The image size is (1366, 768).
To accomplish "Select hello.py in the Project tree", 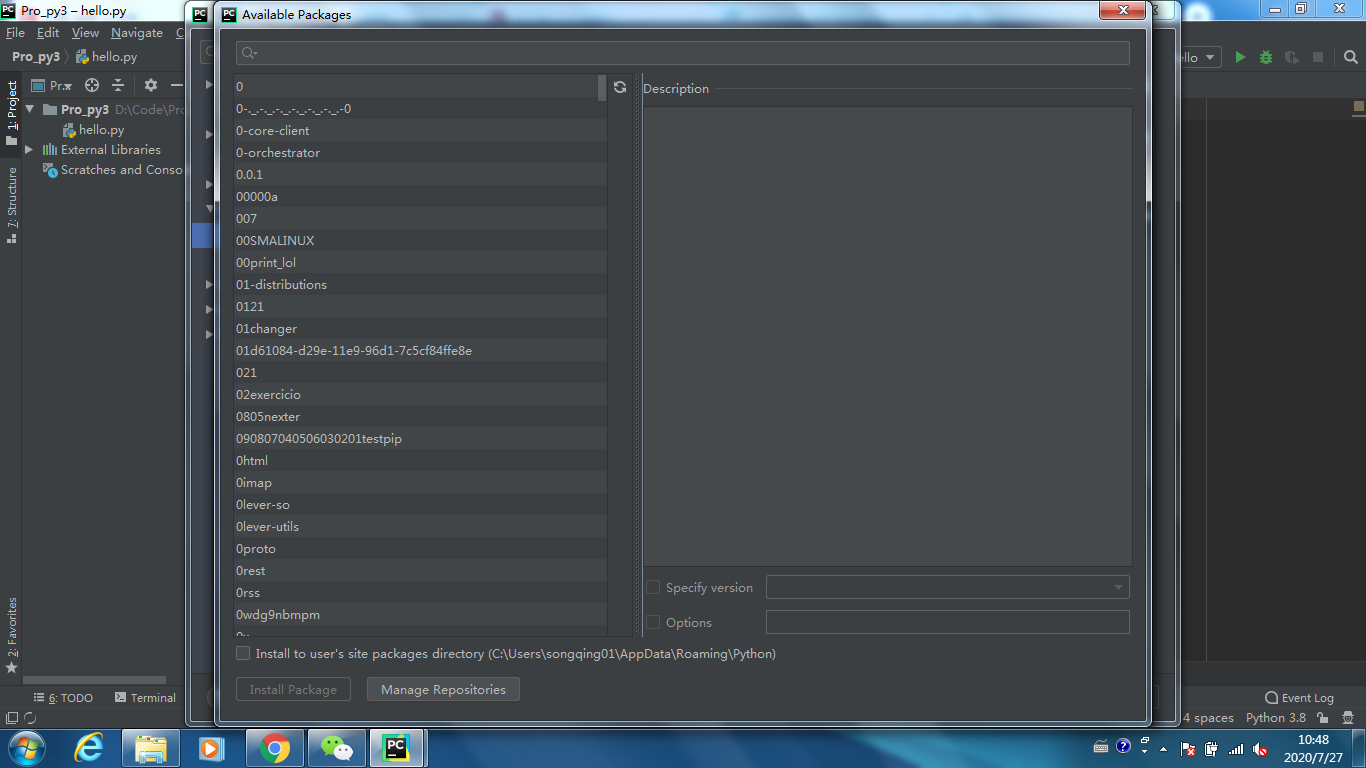I will point(93,130).
